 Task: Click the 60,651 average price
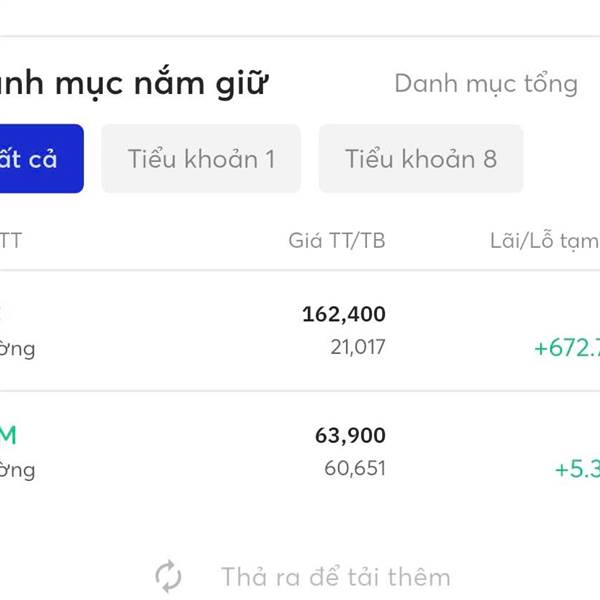[355, 468]
